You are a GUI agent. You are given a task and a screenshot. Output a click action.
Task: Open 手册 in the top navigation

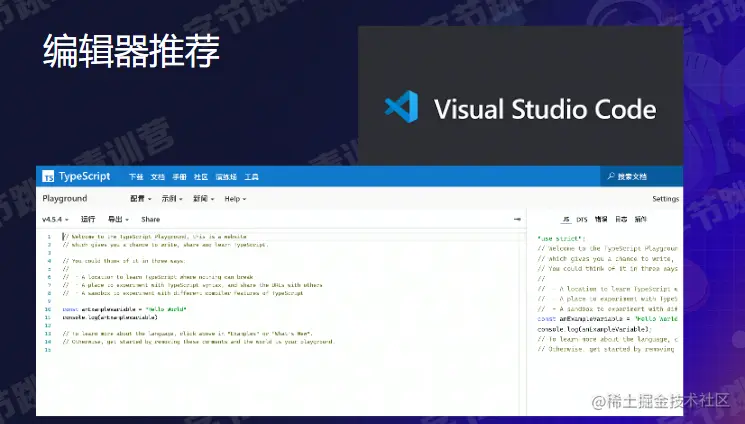point(179,177)
